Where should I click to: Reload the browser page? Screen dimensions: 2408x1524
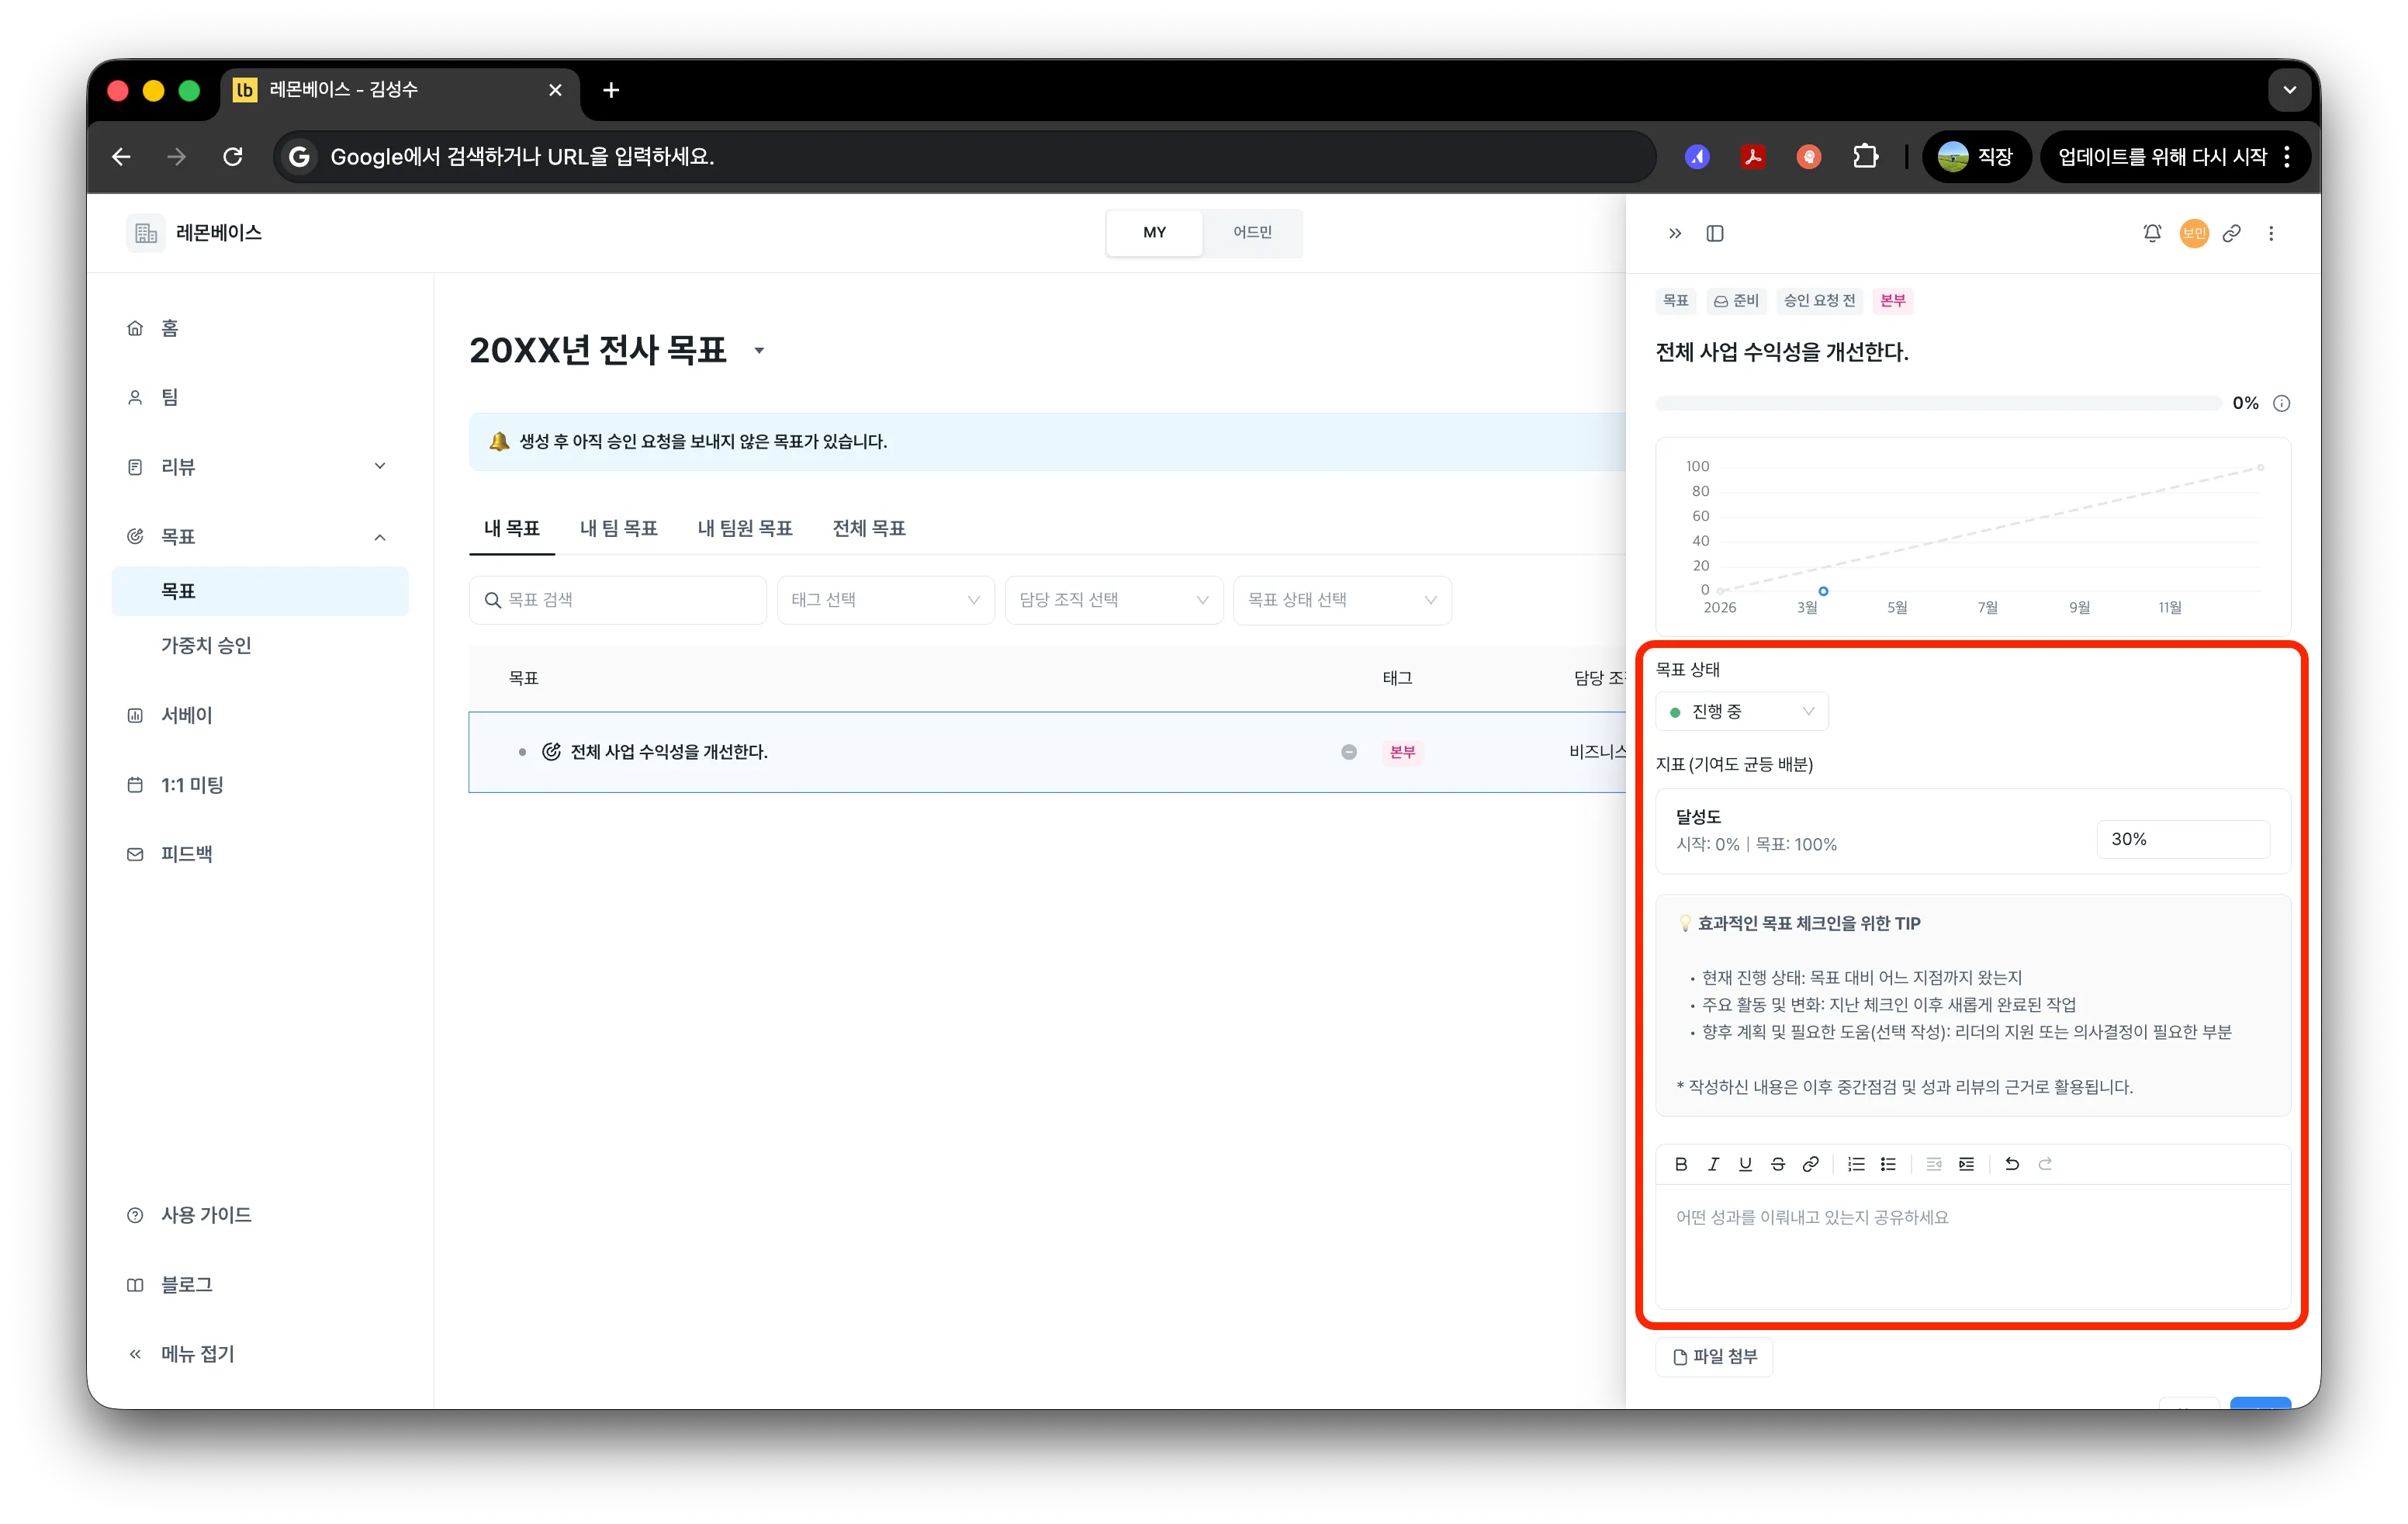233,156
